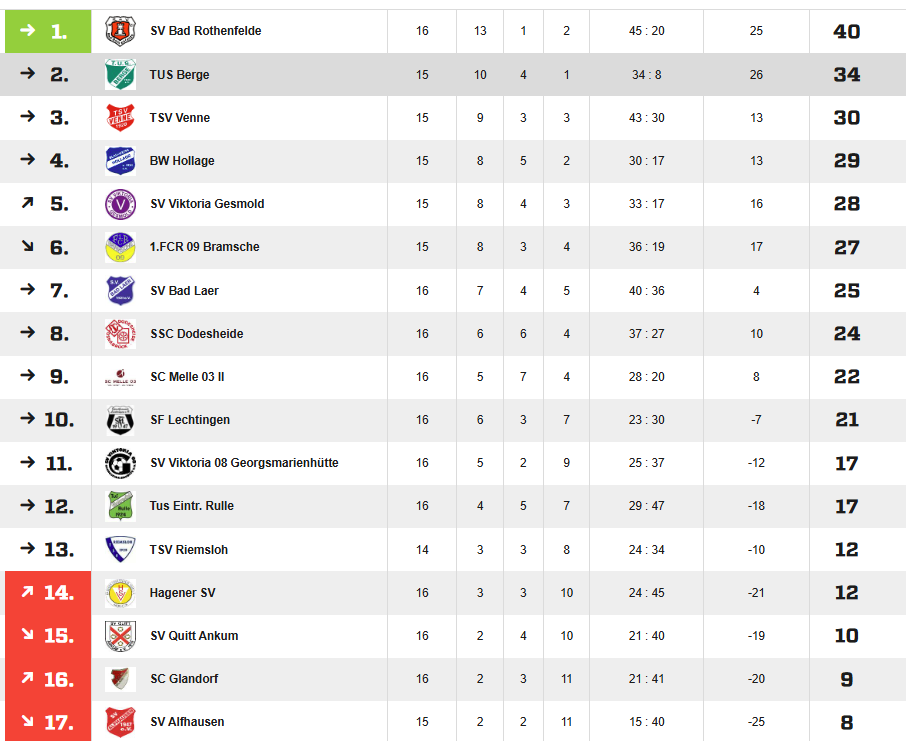
Task: Select SV Viktoria 08 Georgsmarienhütte team name
Action: point(244,463)
